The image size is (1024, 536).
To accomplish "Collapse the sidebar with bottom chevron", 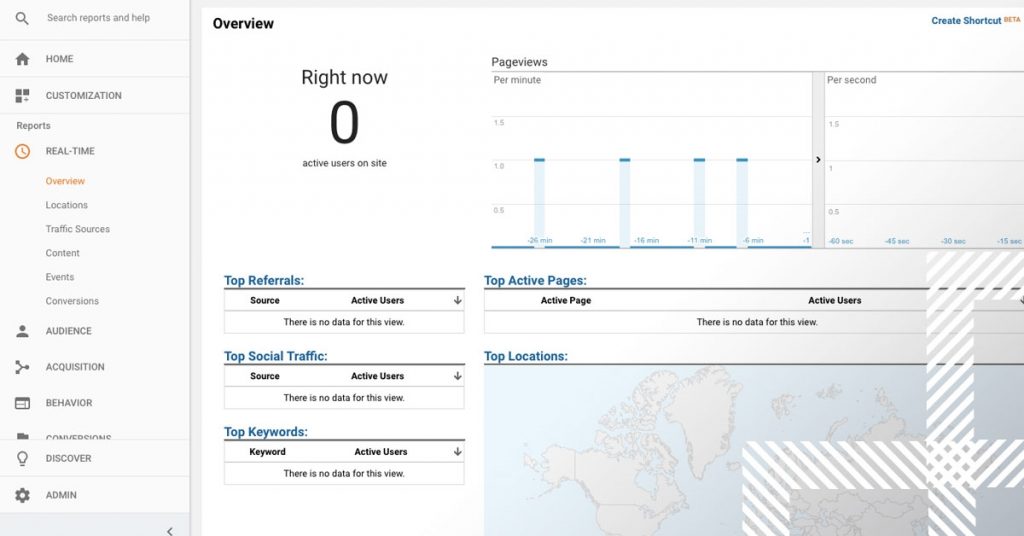I will (x=169, y=531).
